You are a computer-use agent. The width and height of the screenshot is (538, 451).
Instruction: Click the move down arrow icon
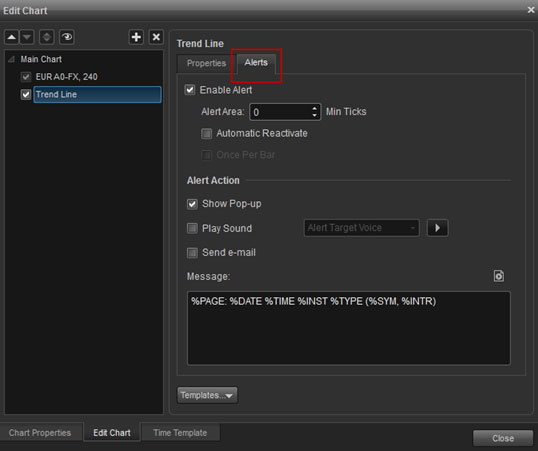(27, 37)
